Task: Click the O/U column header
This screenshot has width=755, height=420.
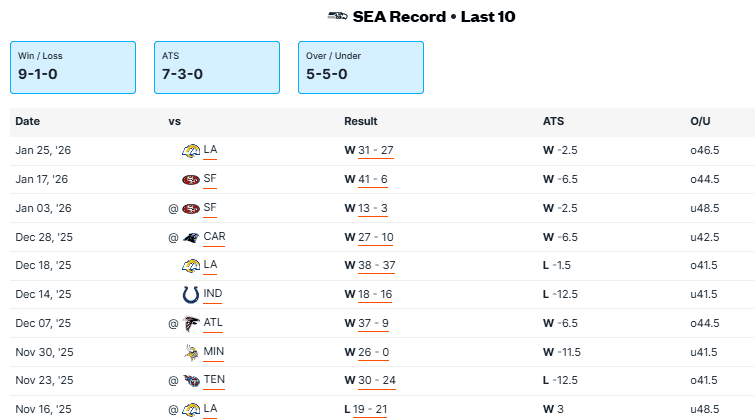Action: (699, 122)
